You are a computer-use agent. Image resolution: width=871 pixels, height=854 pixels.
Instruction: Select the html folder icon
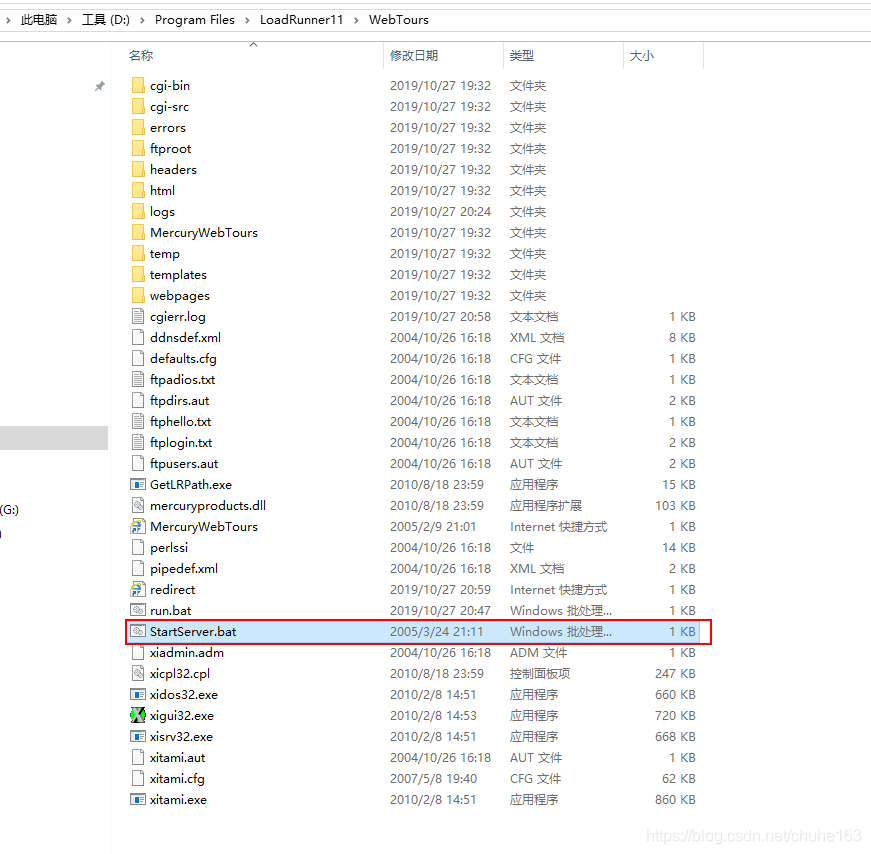[x=138, y=191]
